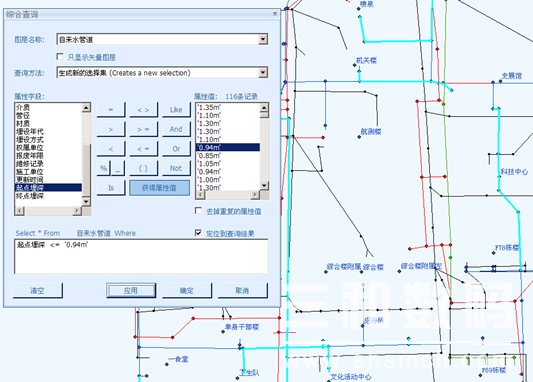Insert the Like operator
The image size is (533, 382).
tap(176, 110)
